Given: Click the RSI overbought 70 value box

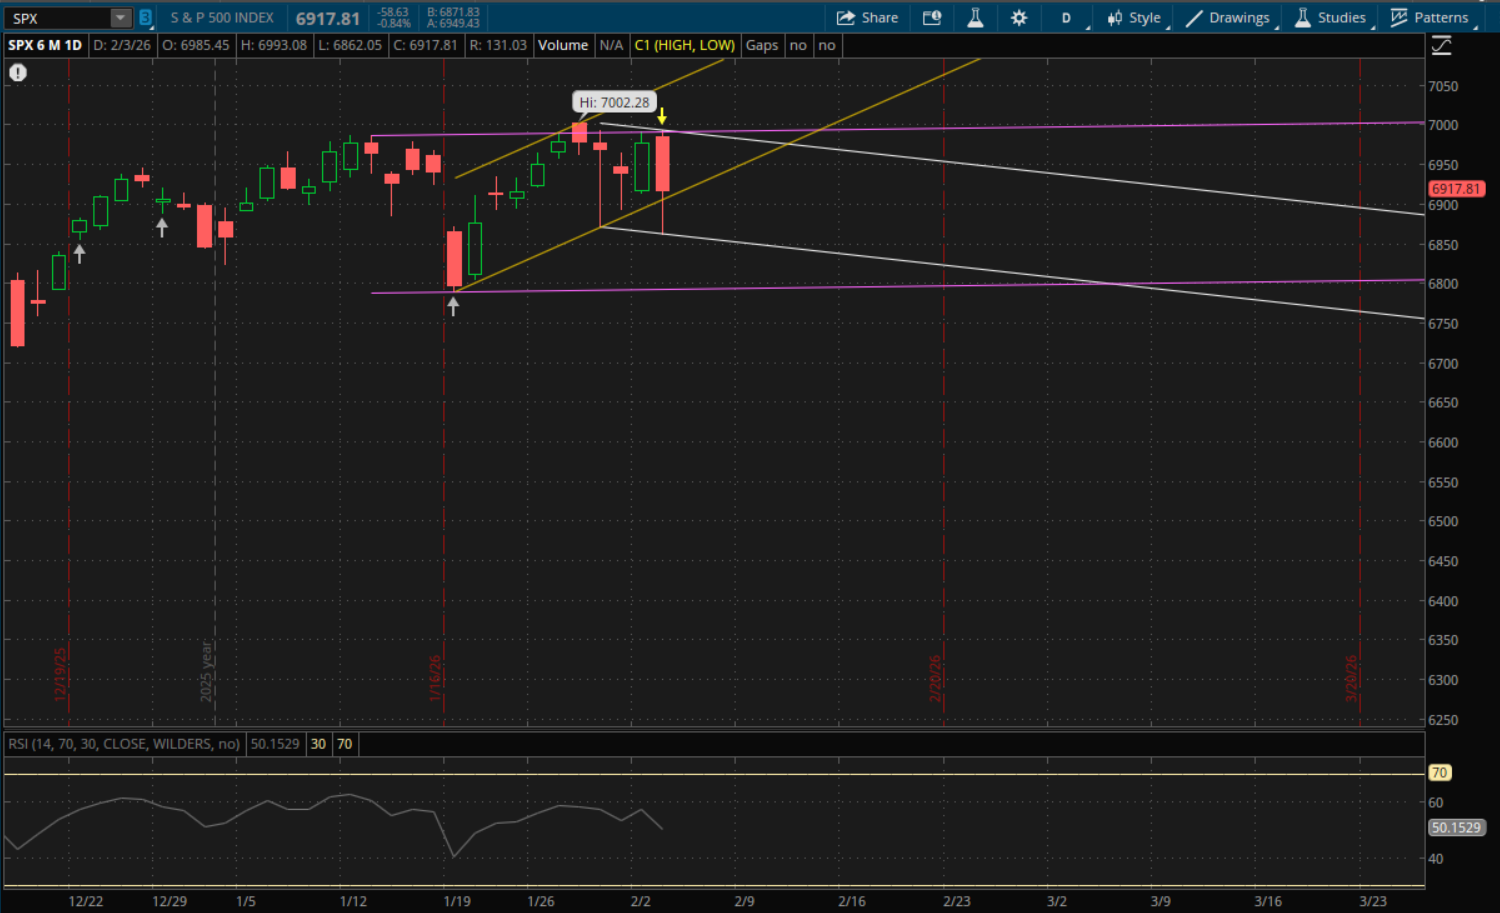Looking at the screenshot, I should tap(344, 744).
